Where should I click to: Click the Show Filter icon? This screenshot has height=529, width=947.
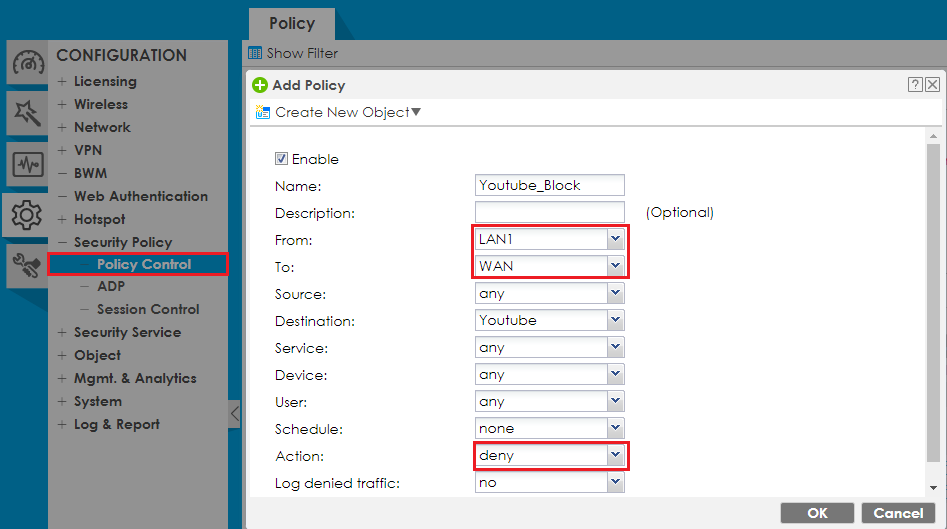(255, 53)
